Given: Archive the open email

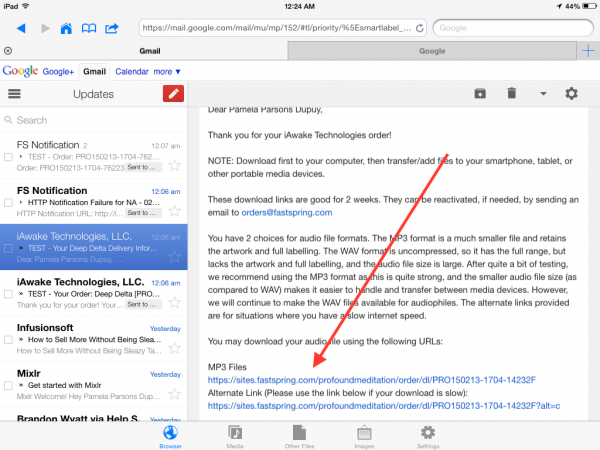Looking at the screenshot, I should coord(480,93).
